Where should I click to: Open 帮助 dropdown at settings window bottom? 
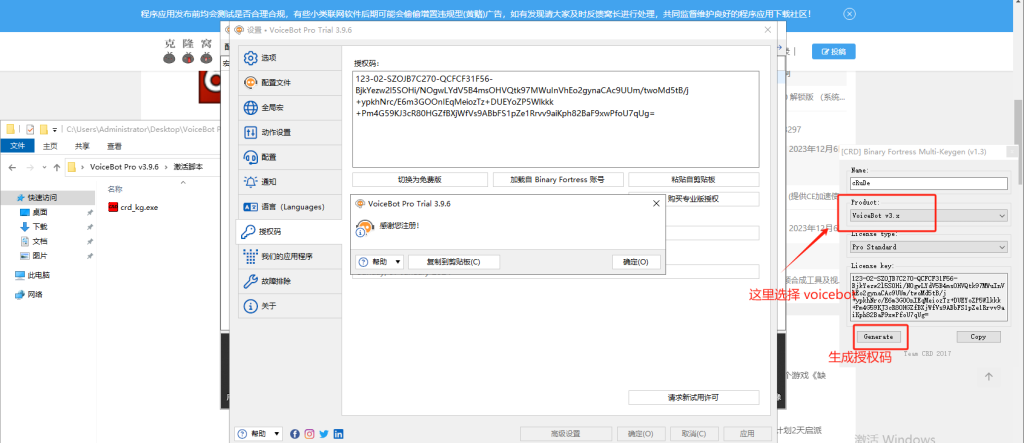[259, 434]
